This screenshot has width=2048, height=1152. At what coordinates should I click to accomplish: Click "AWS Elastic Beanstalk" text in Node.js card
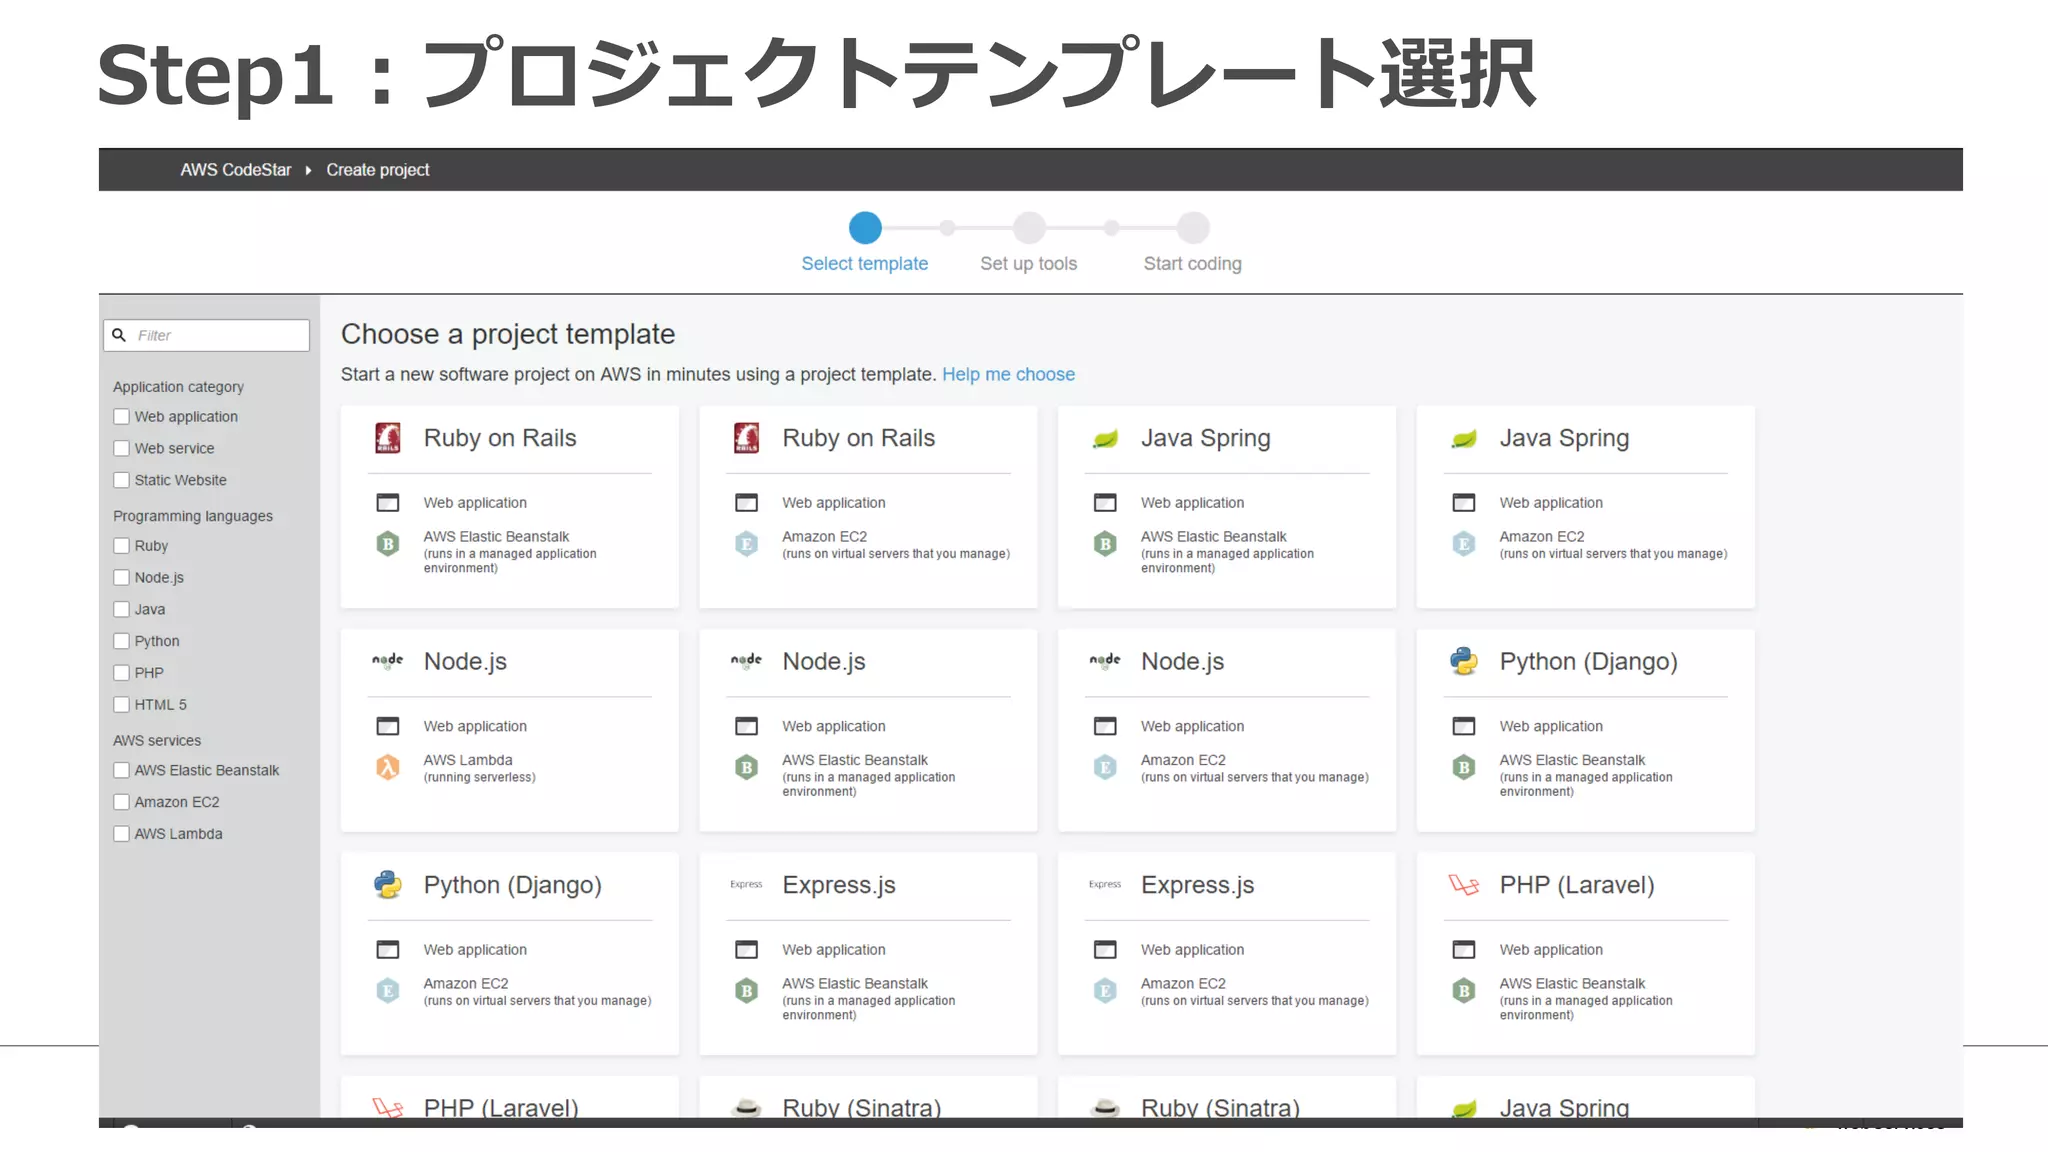pos(855,760)
